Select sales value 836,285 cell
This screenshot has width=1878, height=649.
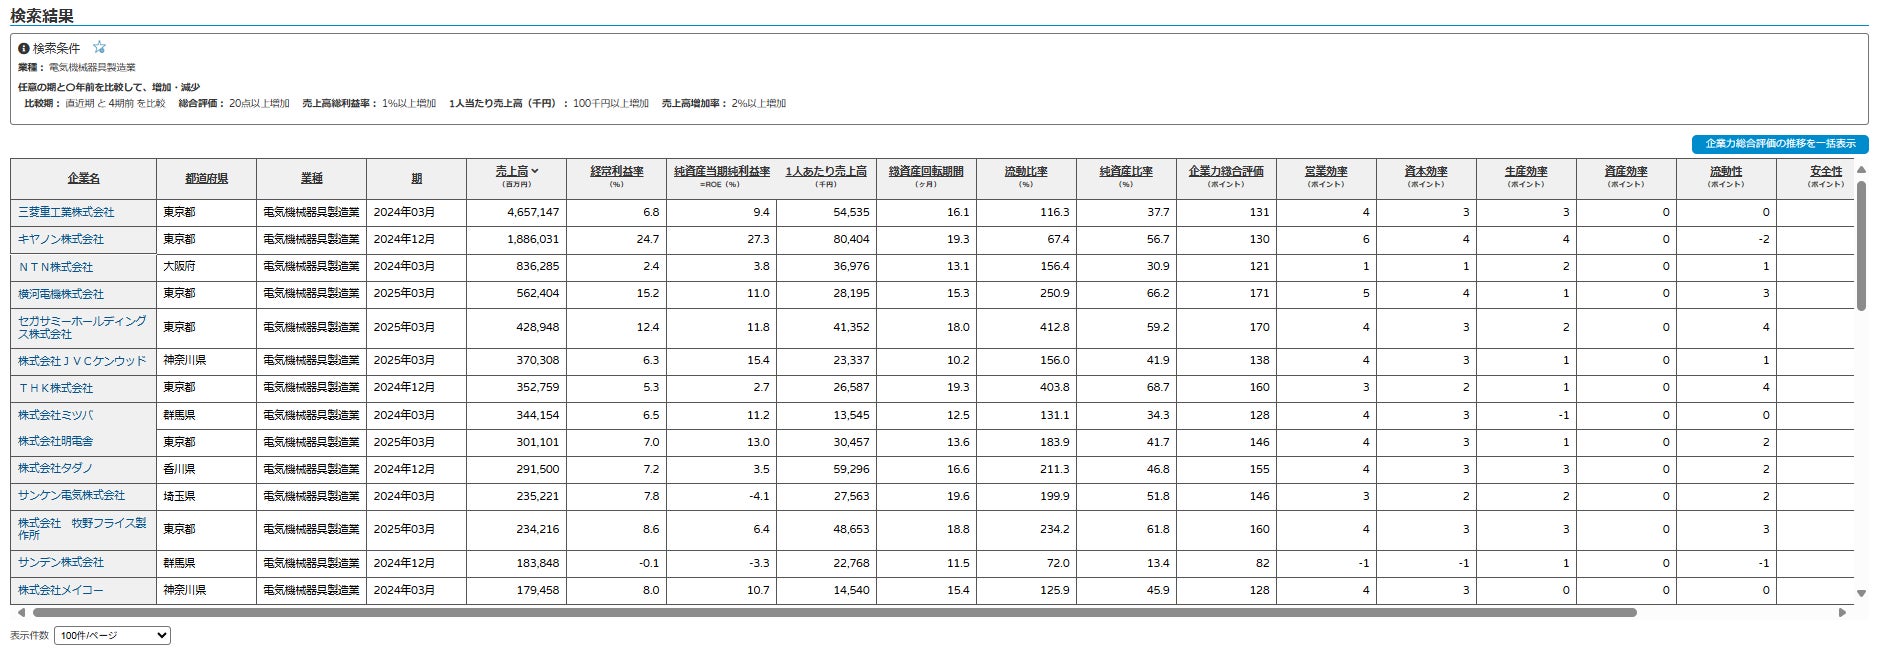[x=516, y=266]
